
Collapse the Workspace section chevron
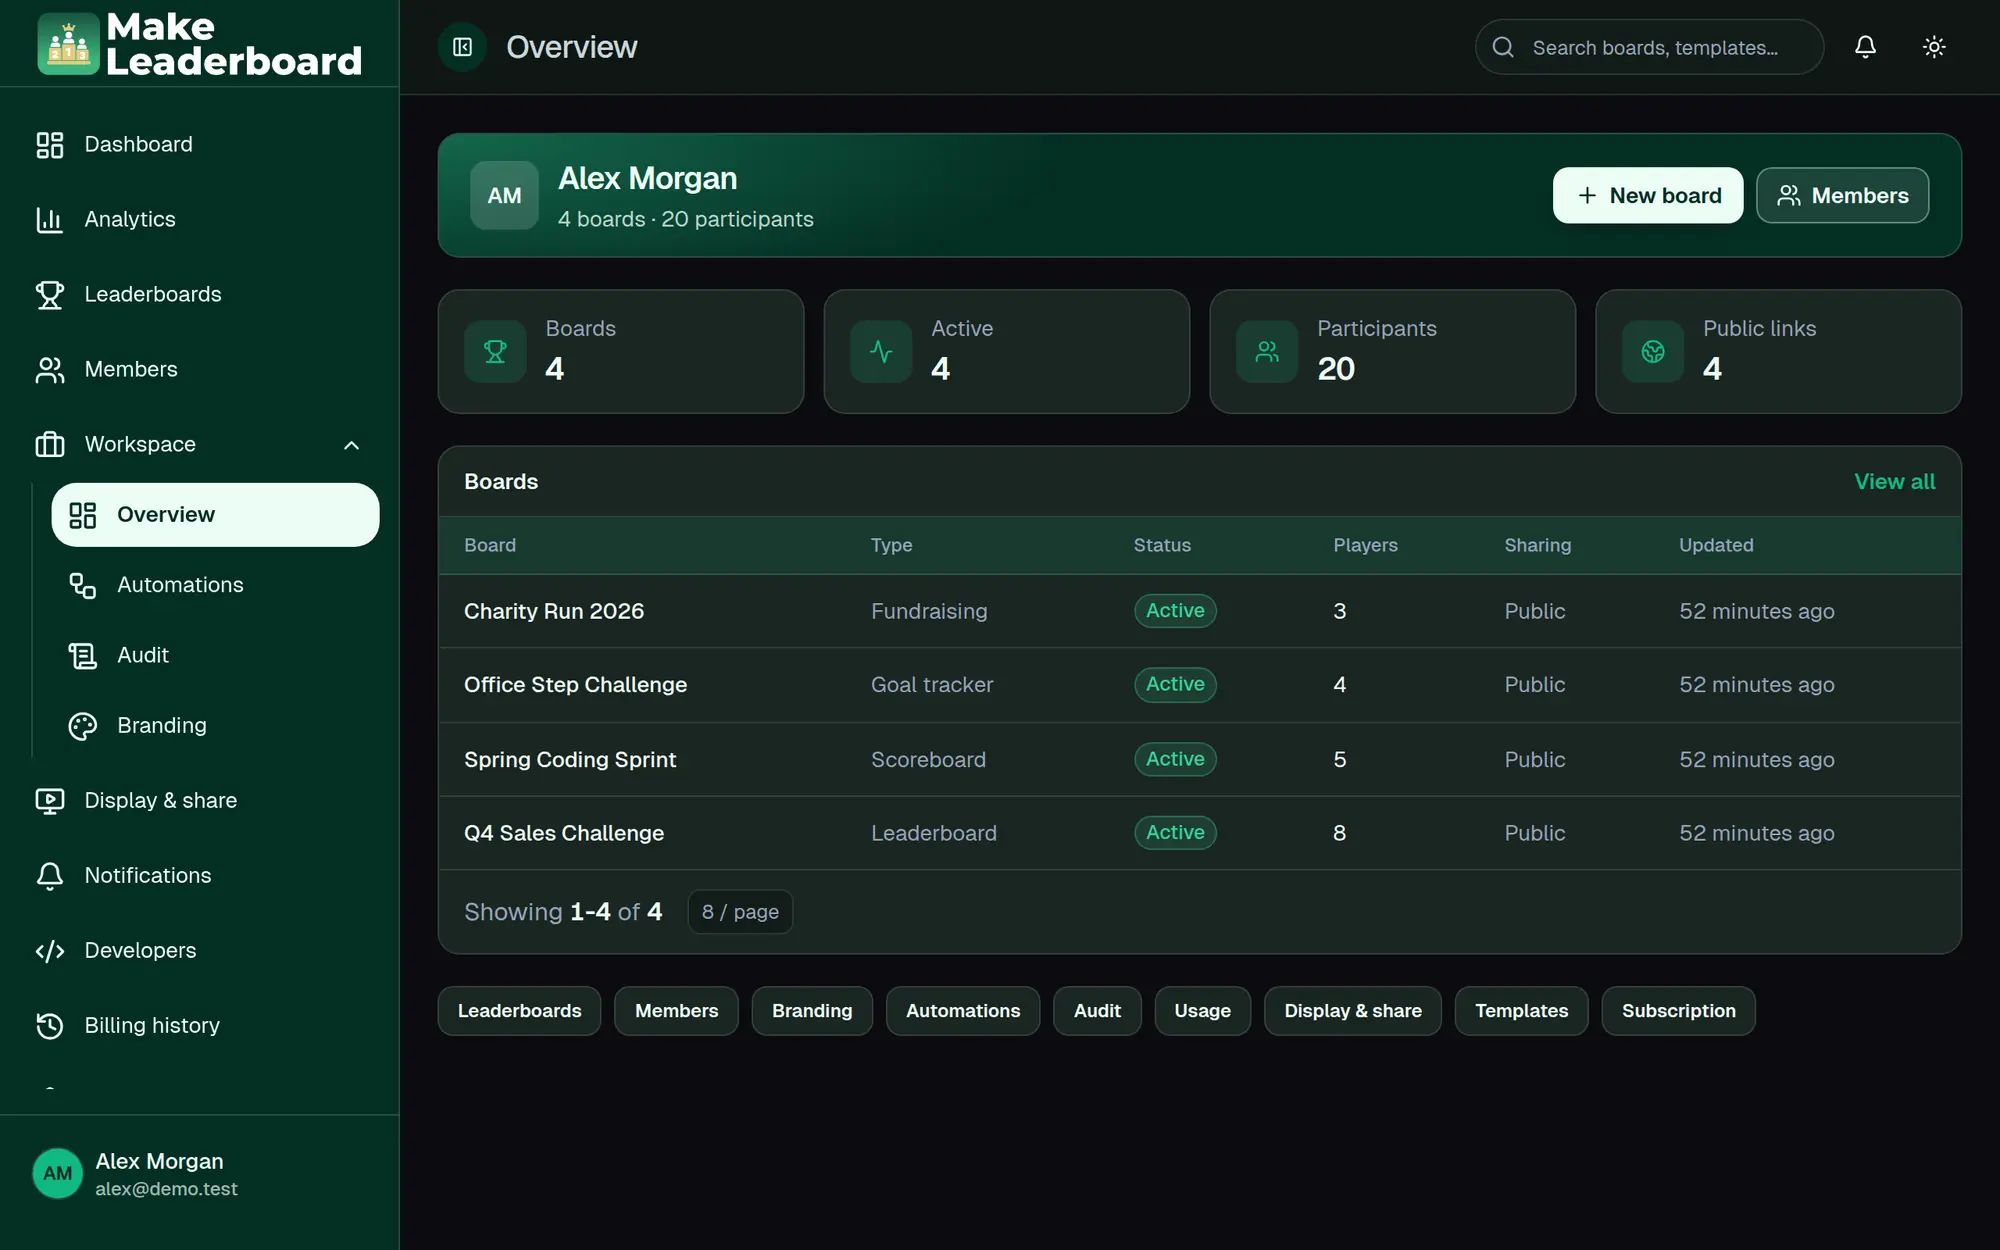point(351,445)
